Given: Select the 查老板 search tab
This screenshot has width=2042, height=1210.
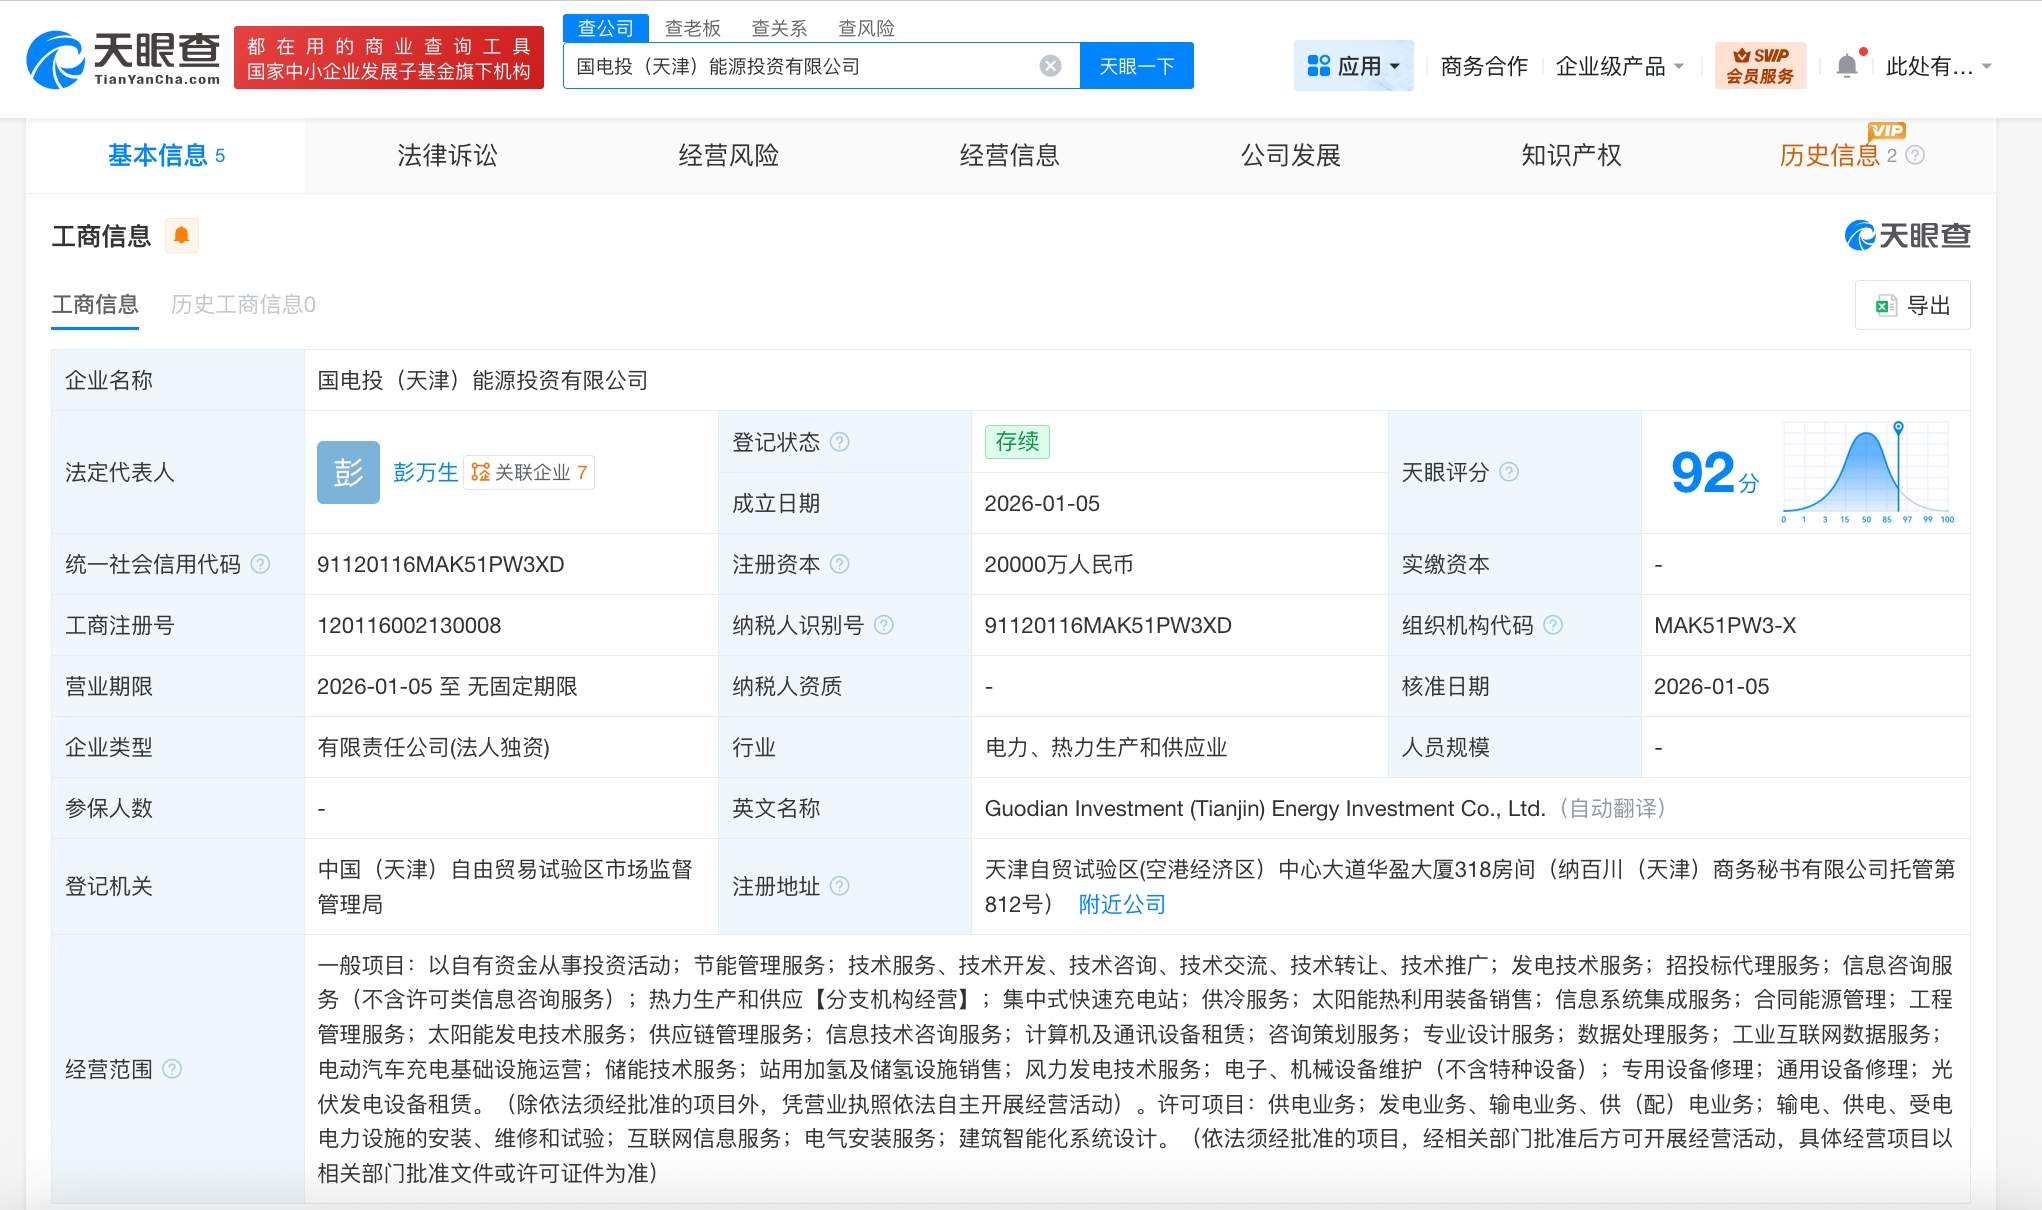Looking at the screenshot, I should click(x=692, y=28).
